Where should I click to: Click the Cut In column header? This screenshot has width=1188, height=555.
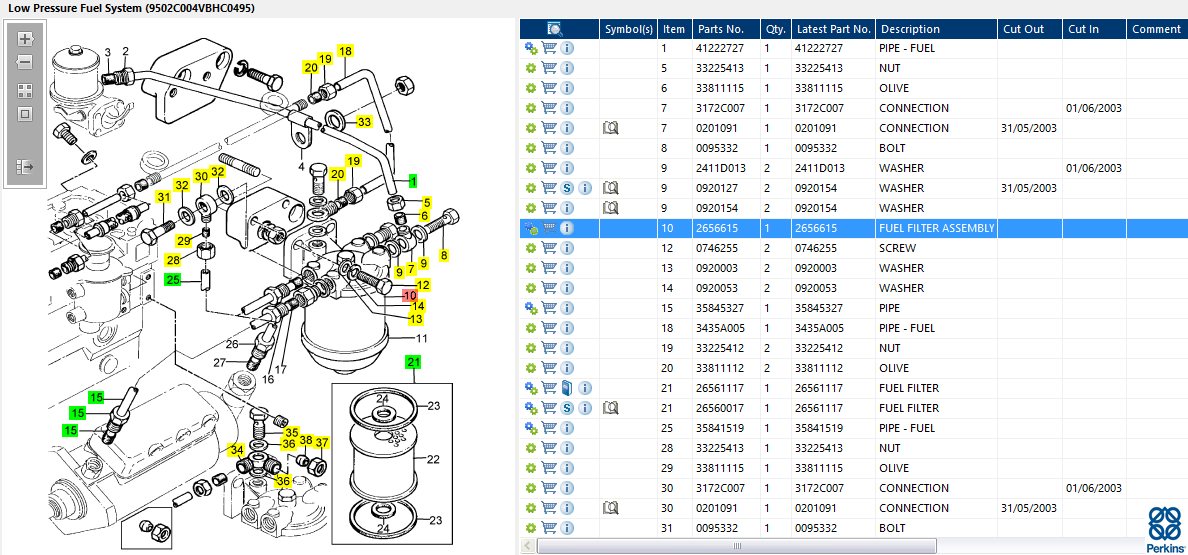point(1094,30)
